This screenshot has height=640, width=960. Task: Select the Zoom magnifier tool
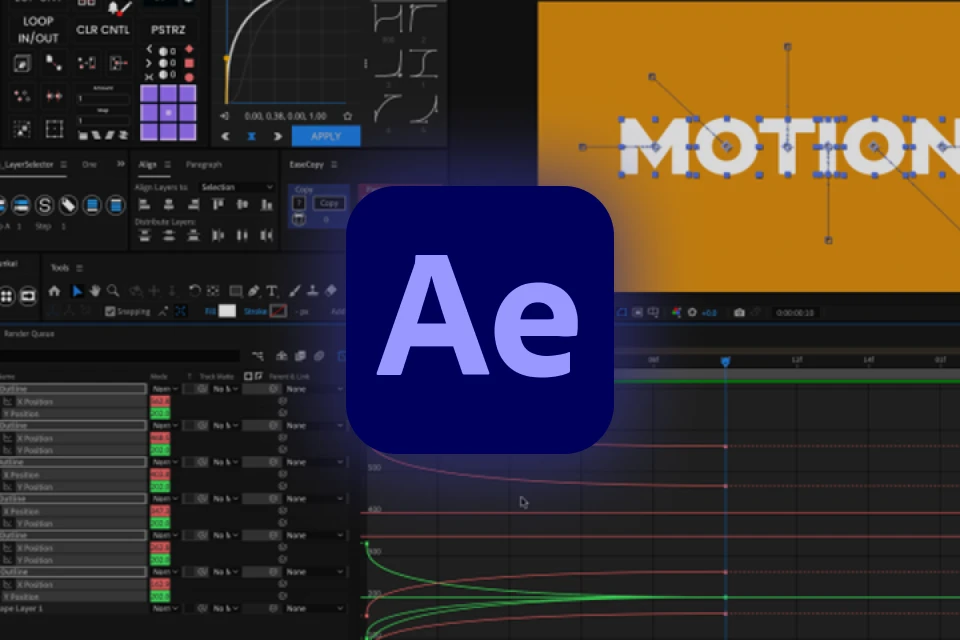[x=113, y=291]
